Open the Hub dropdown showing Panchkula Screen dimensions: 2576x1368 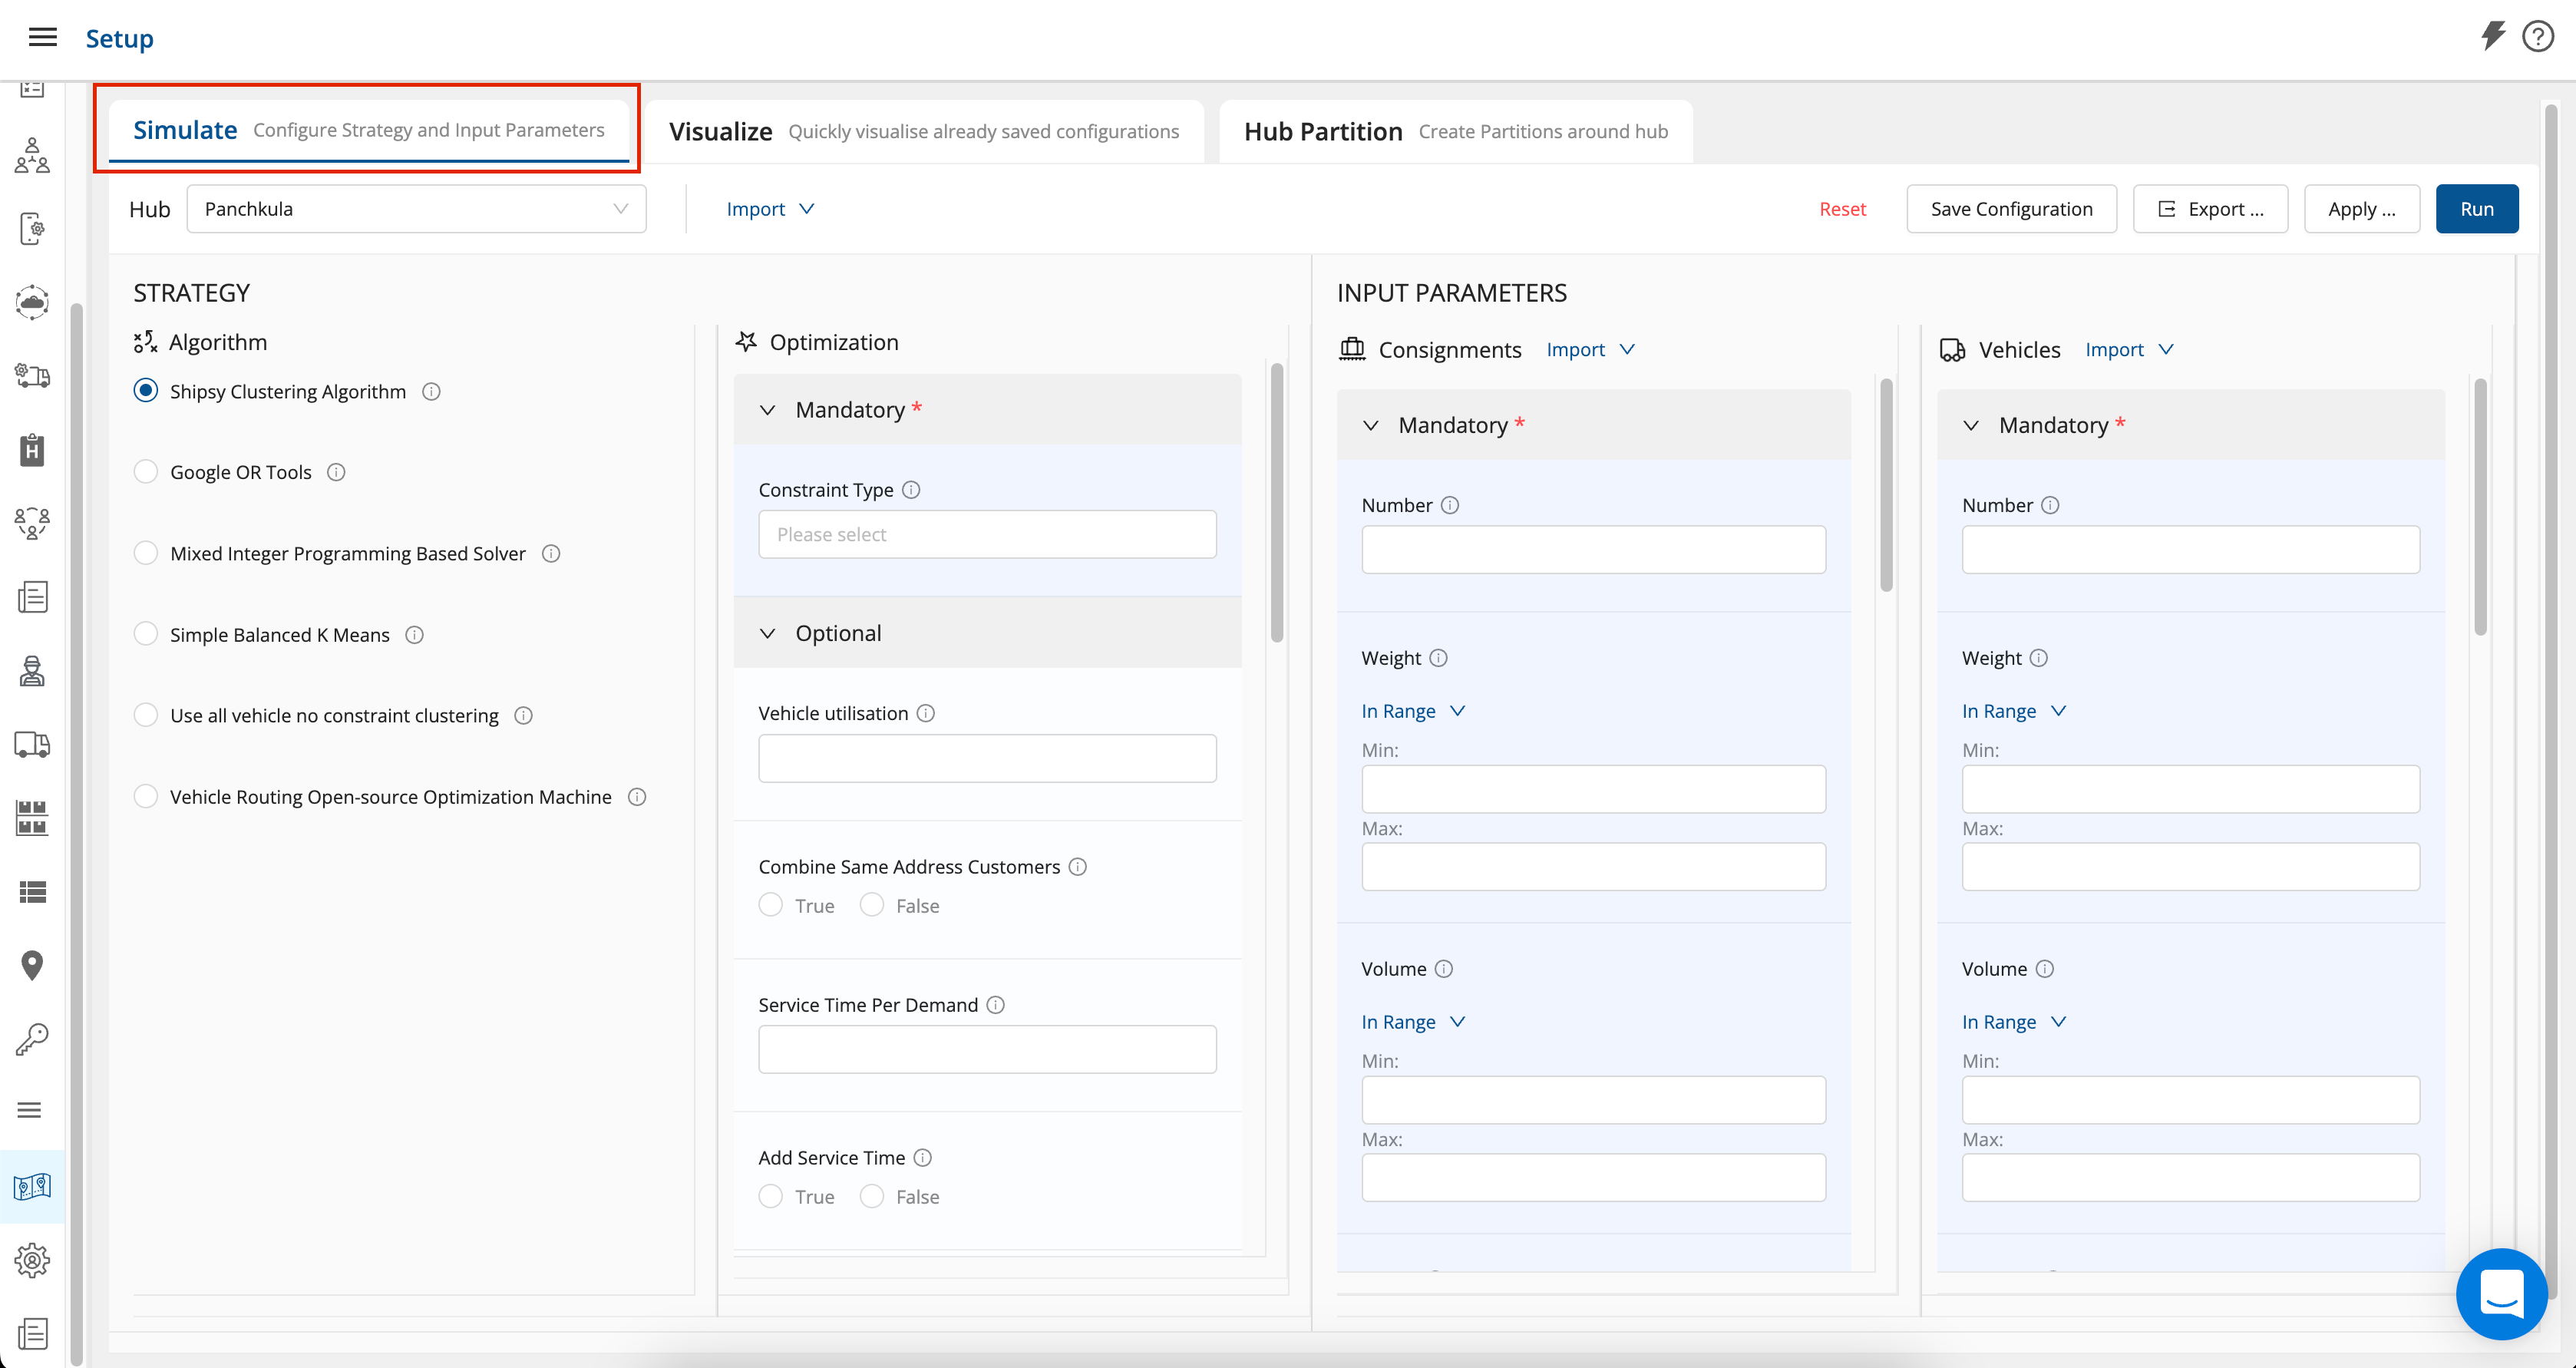pos(415,209)
